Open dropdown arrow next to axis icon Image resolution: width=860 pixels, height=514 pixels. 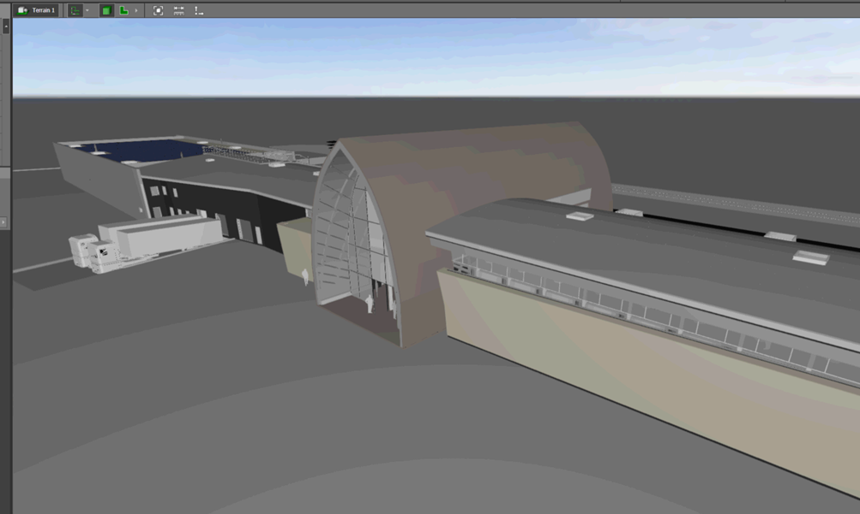click(x=87, y=10)
